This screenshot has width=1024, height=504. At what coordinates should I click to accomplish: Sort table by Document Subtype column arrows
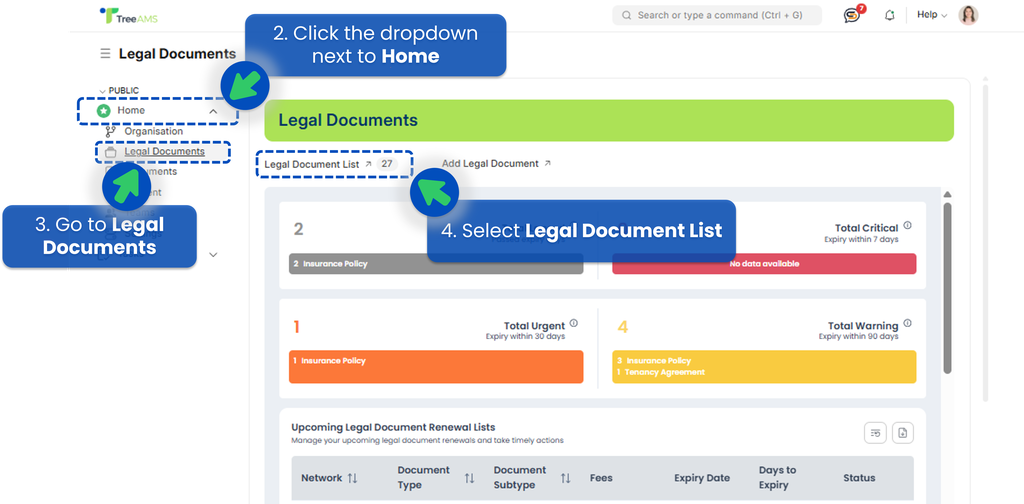pos(566,478)
